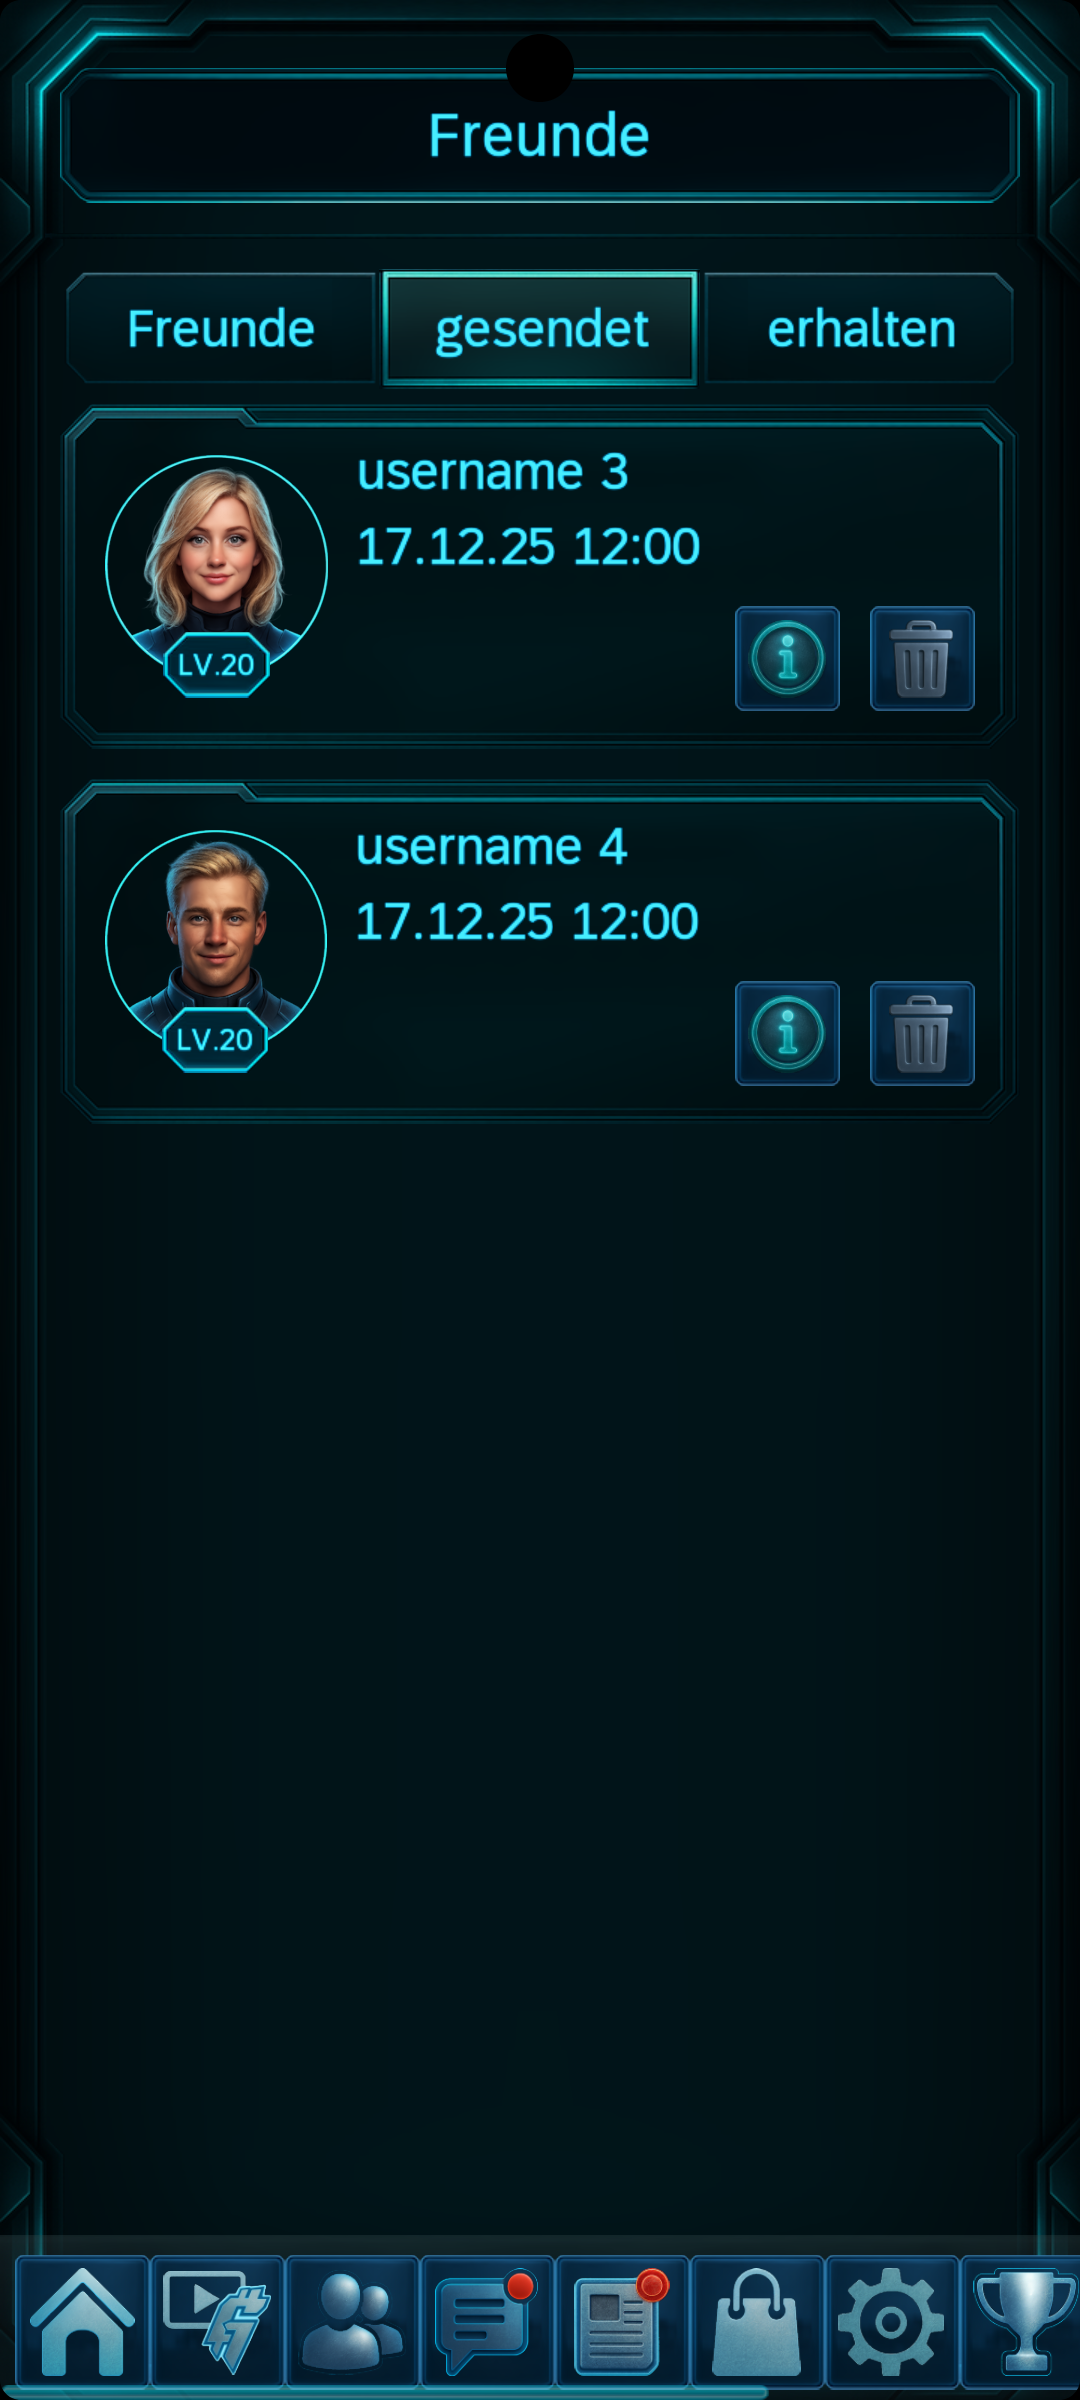Open settings gear icon
The width and height of the screenshot is (1080, 2400).
tap(892, 2322)
